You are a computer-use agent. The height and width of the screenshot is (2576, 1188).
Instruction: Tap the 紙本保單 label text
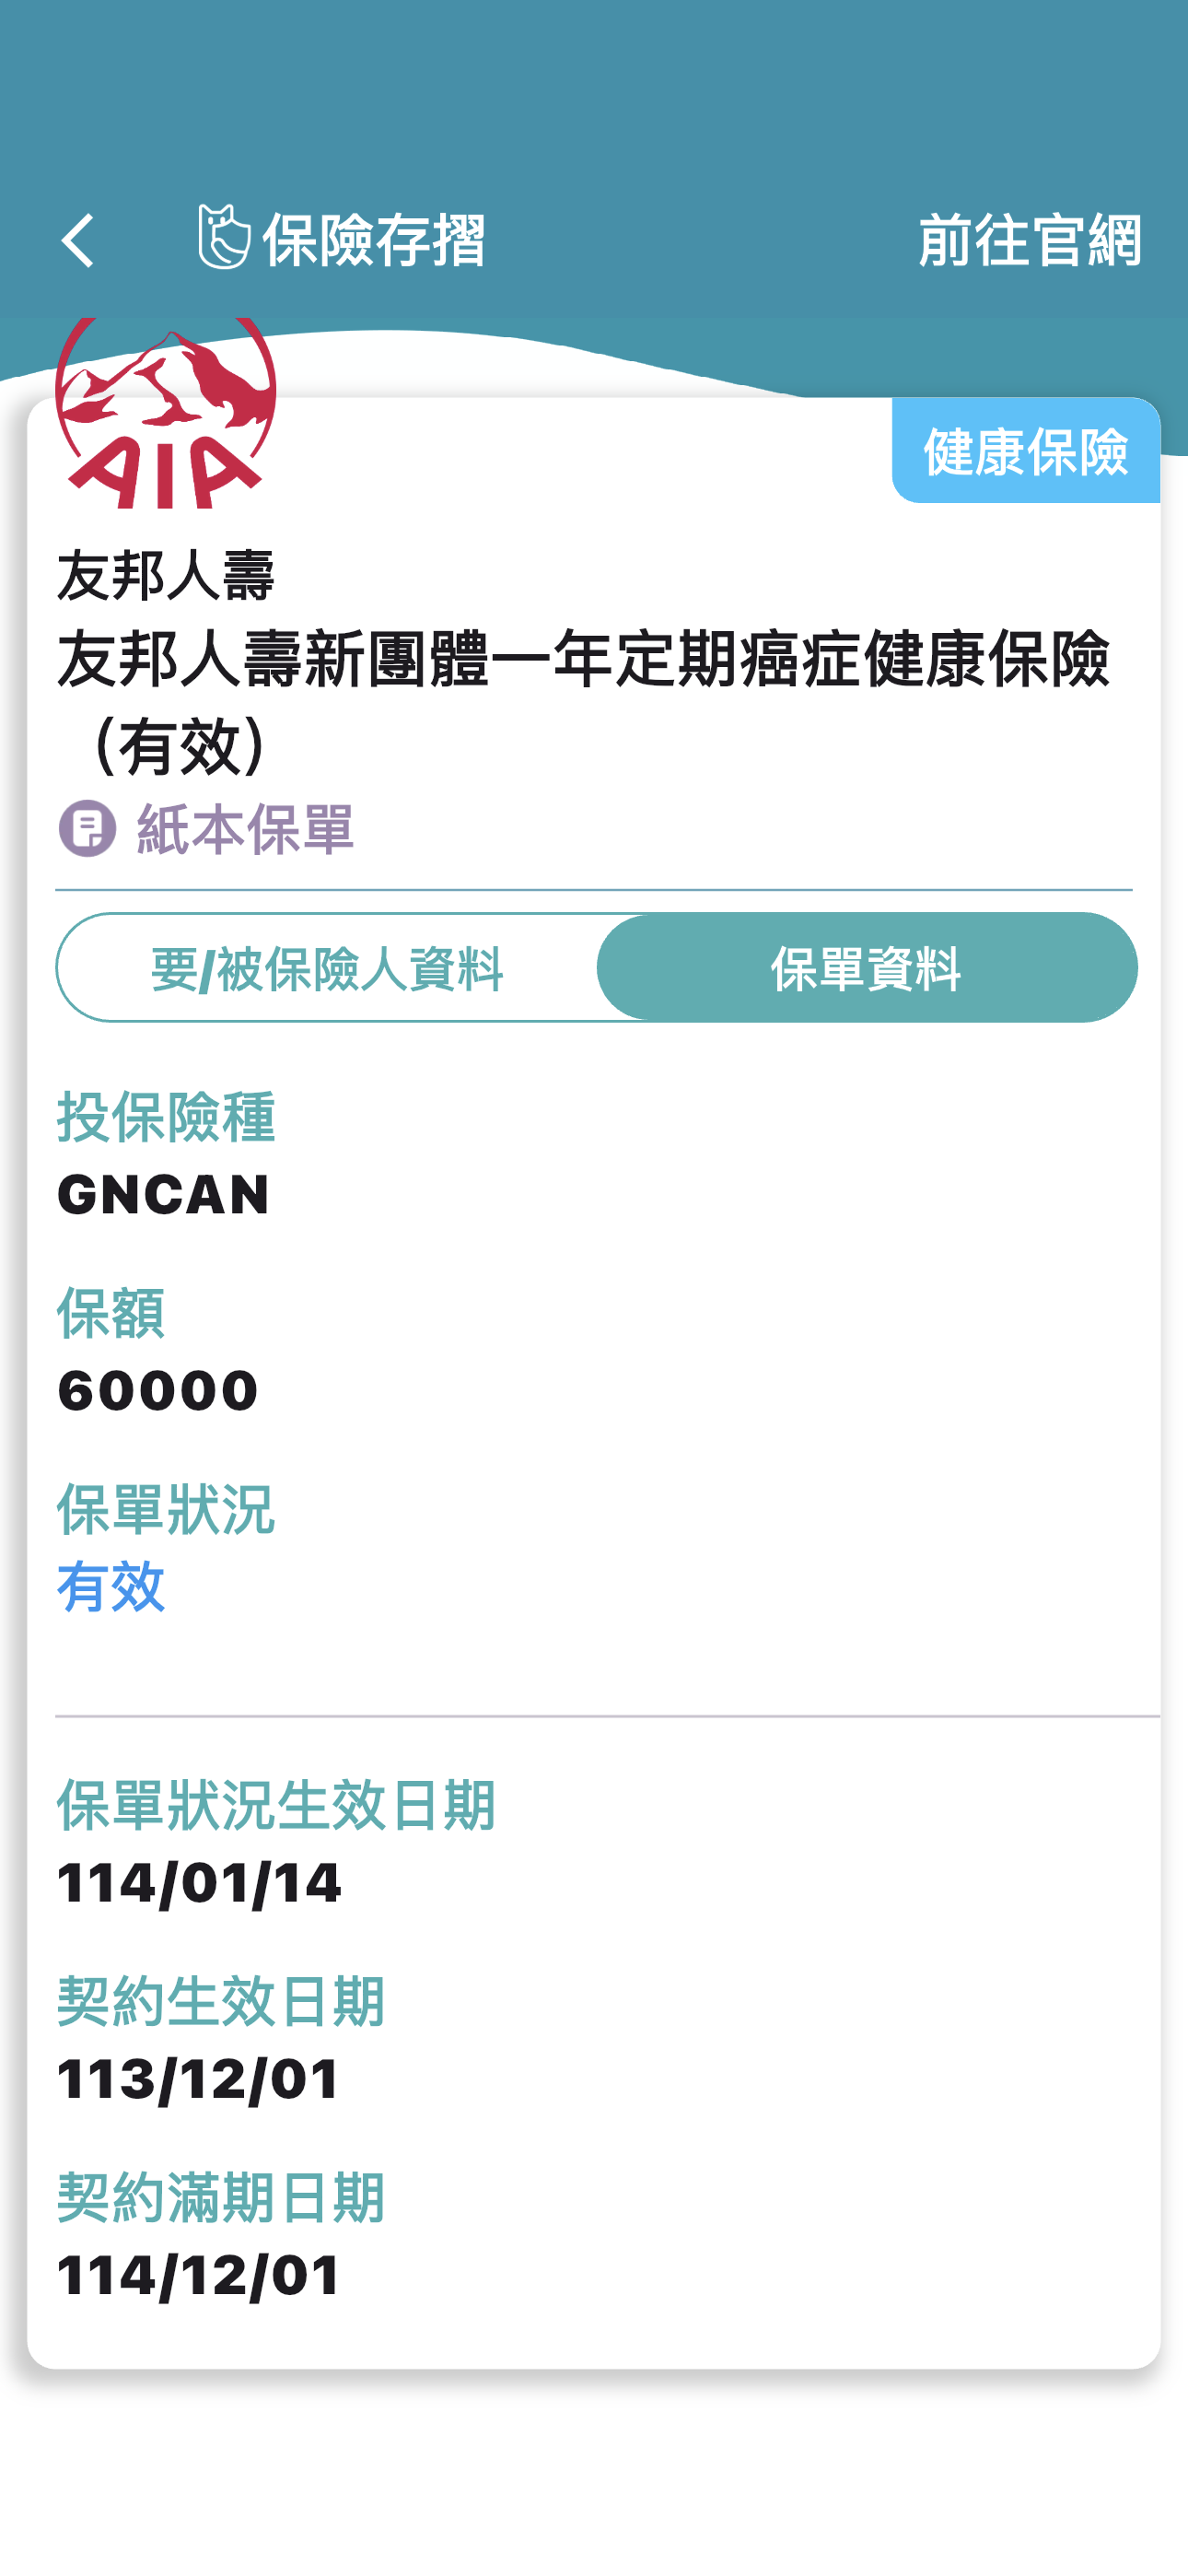coord(245,829)
